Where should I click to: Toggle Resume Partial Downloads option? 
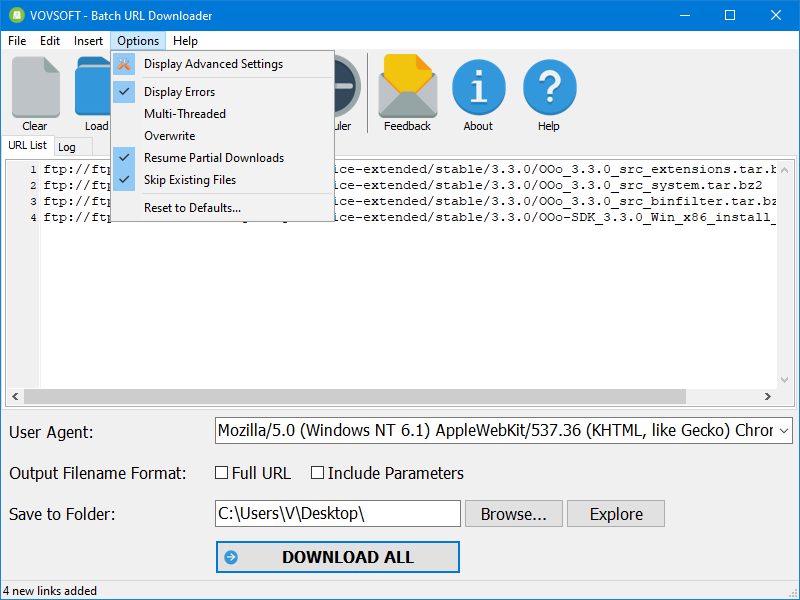click(x=222, y=158)
